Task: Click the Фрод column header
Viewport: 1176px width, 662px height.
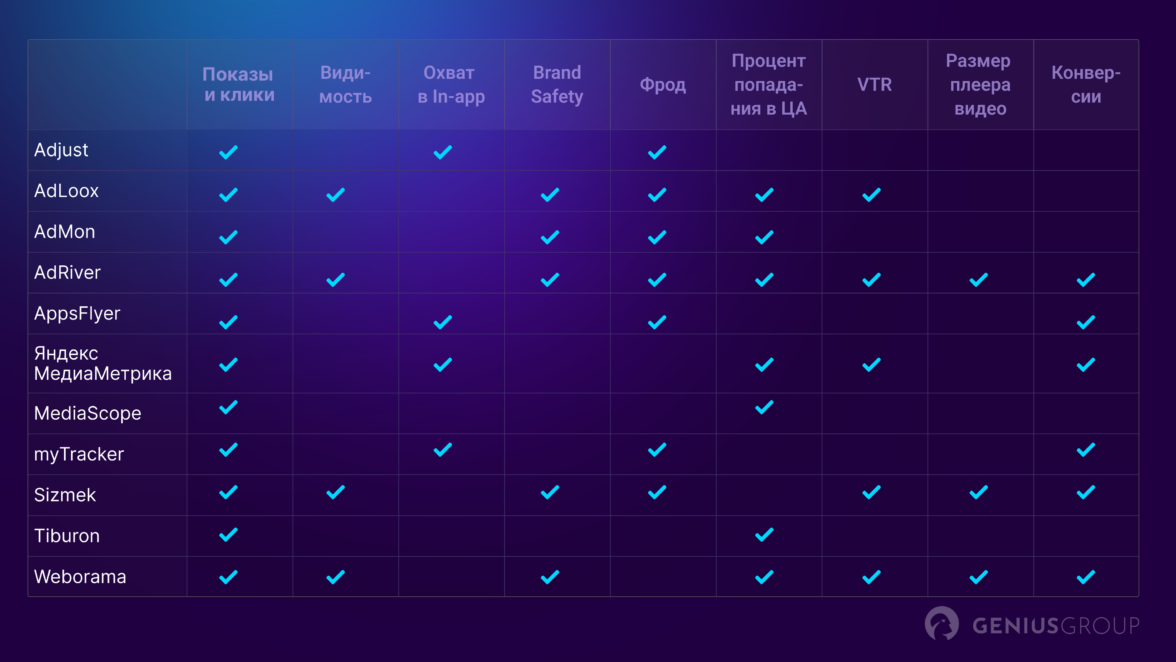Action: point(663,85)
